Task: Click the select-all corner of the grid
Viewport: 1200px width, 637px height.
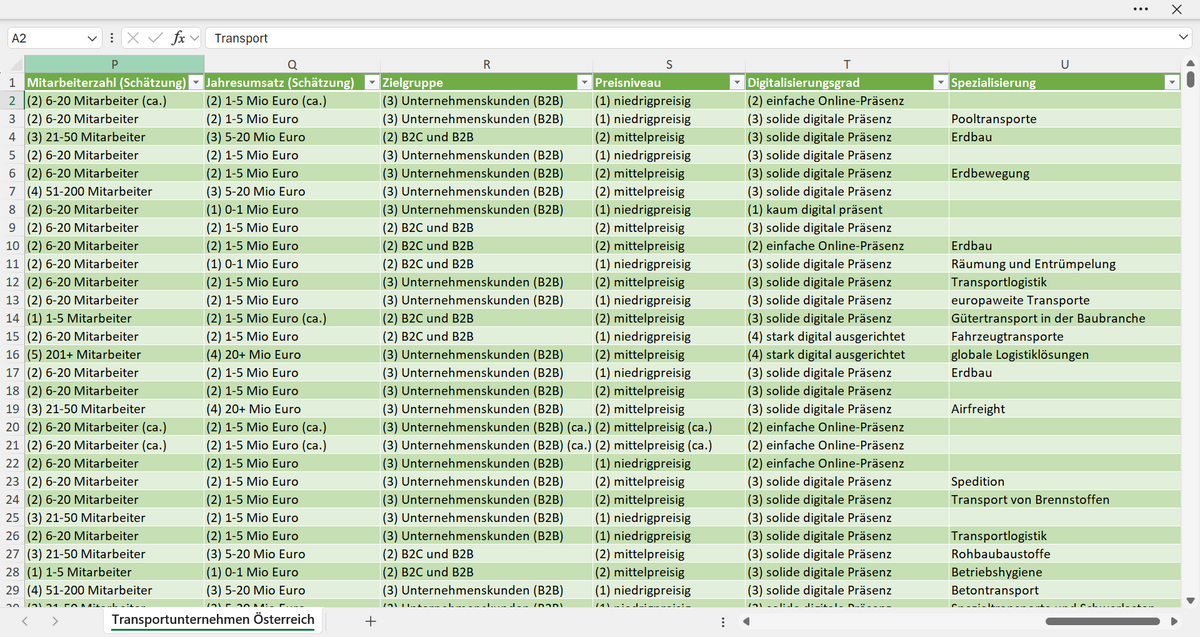Action: [12, 64]
